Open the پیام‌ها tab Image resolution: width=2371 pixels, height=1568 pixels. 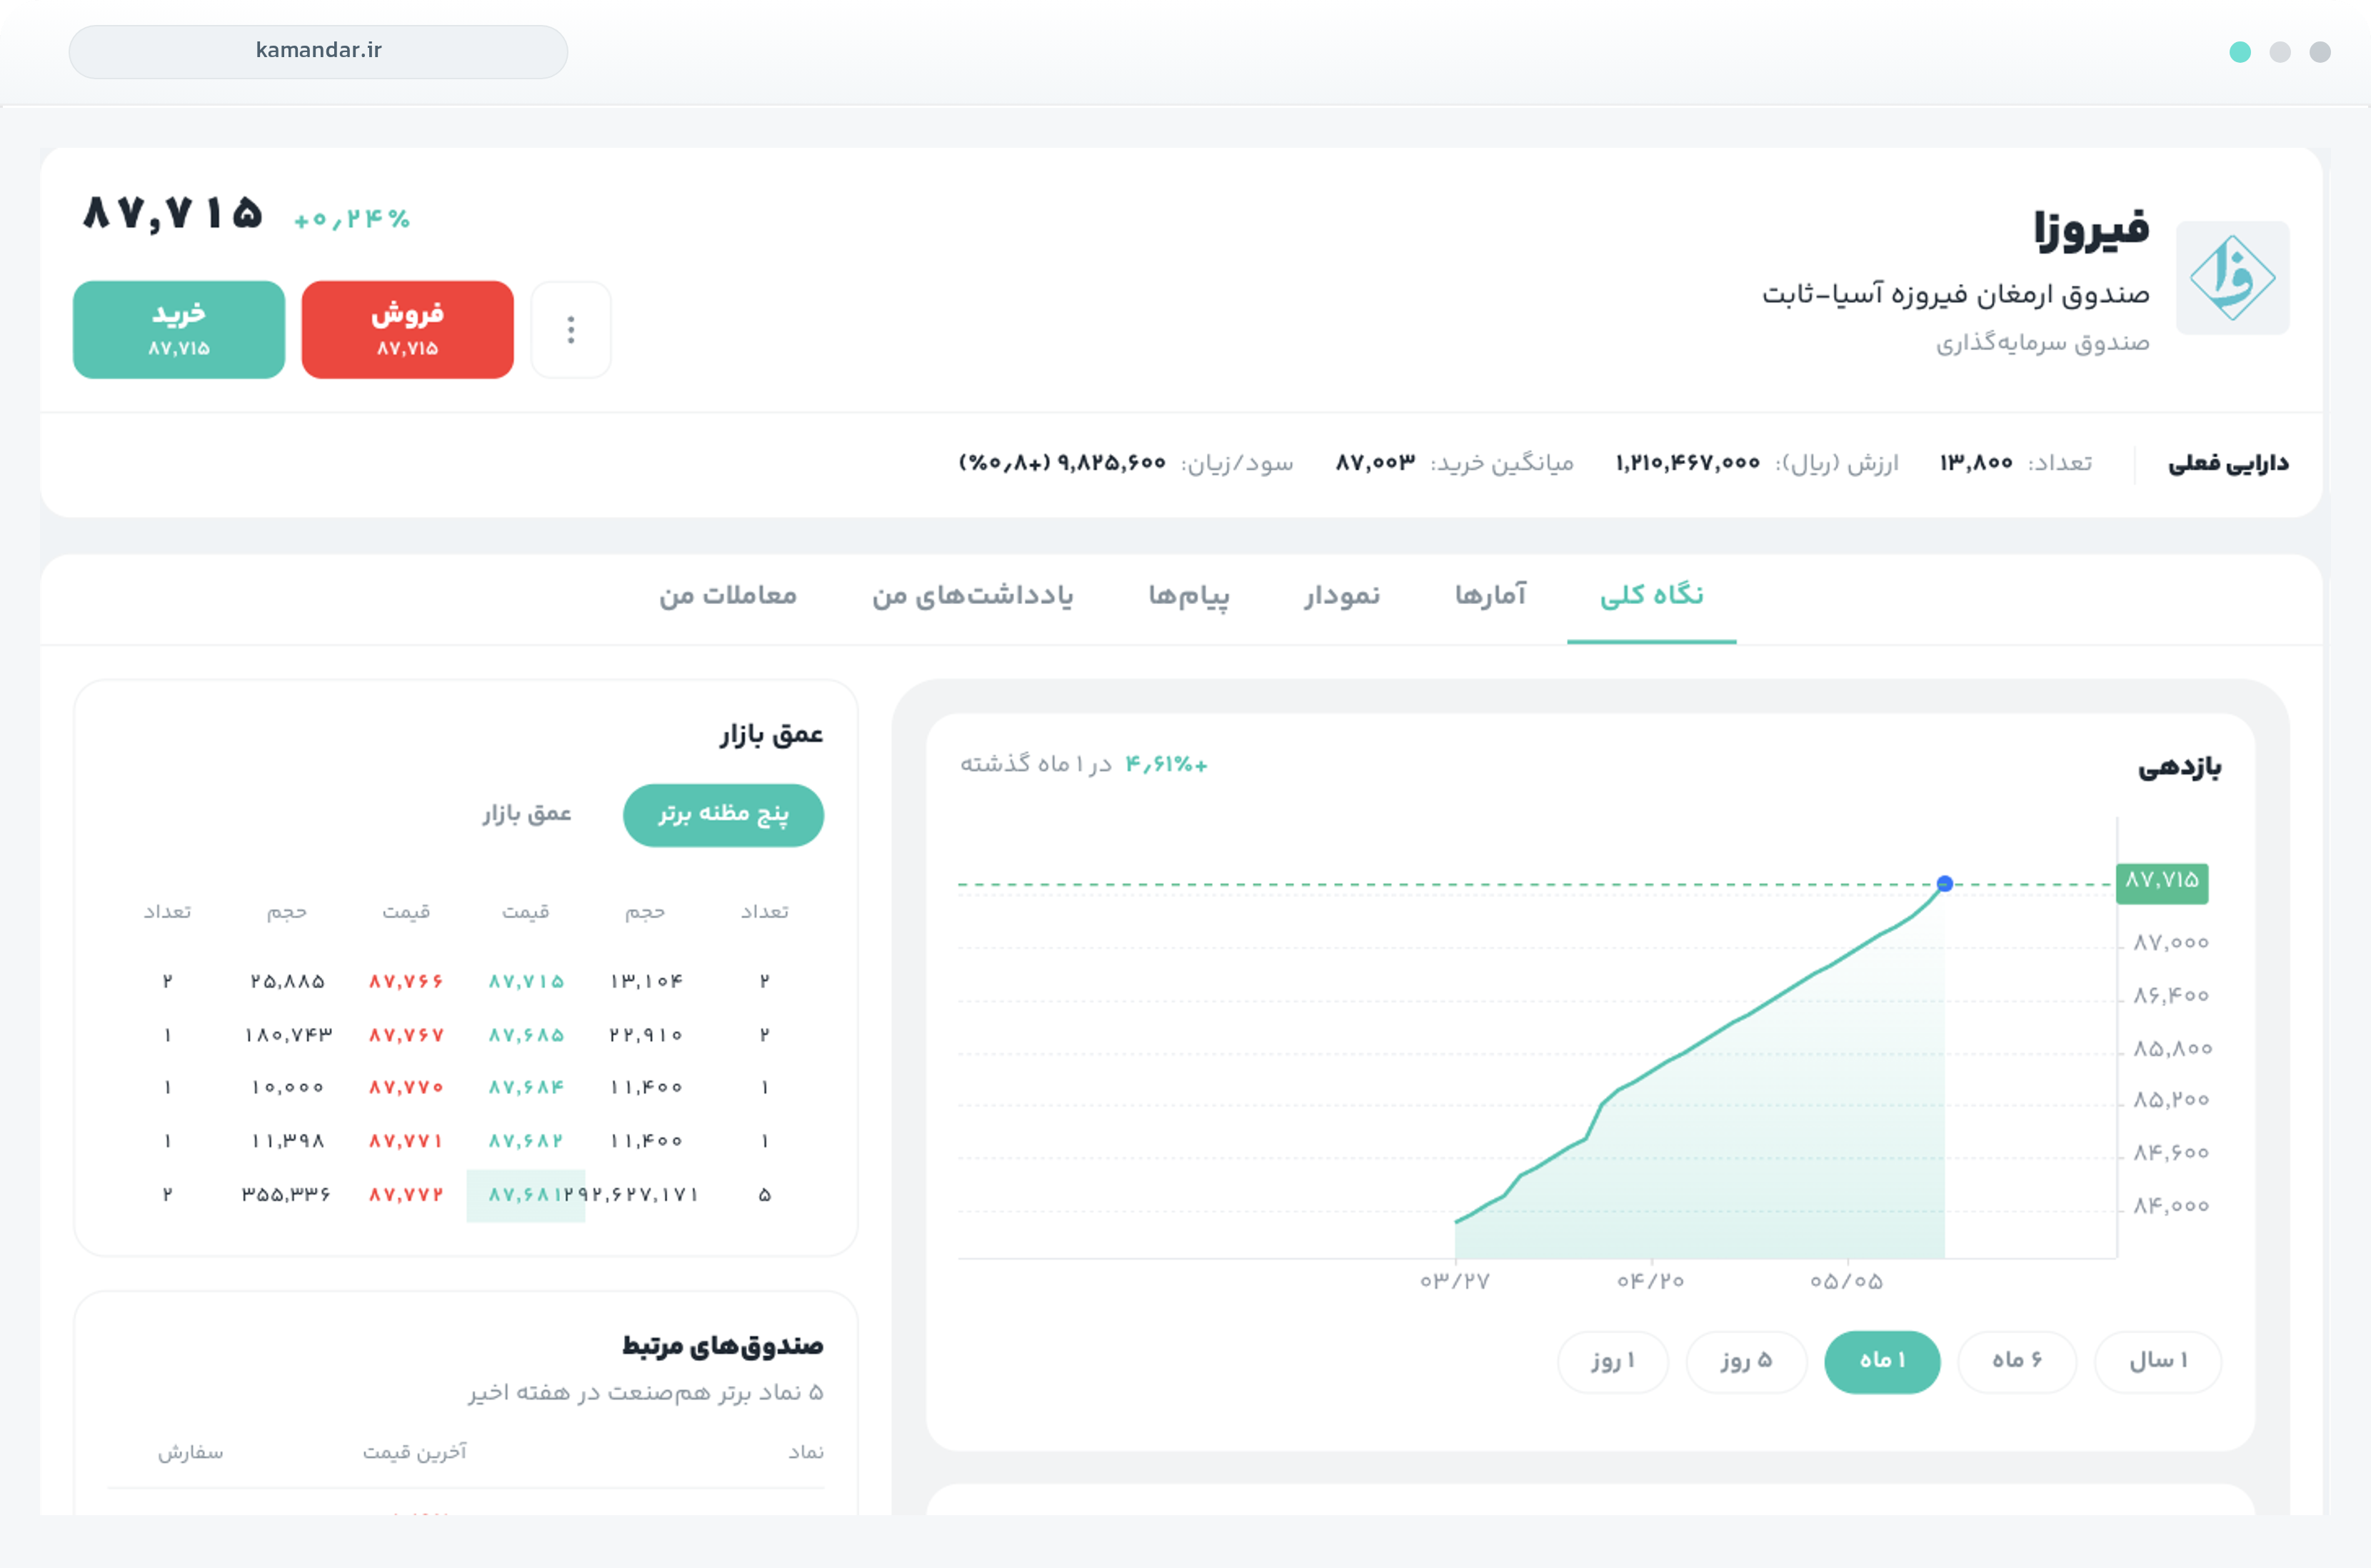(x=1188, y=596)
